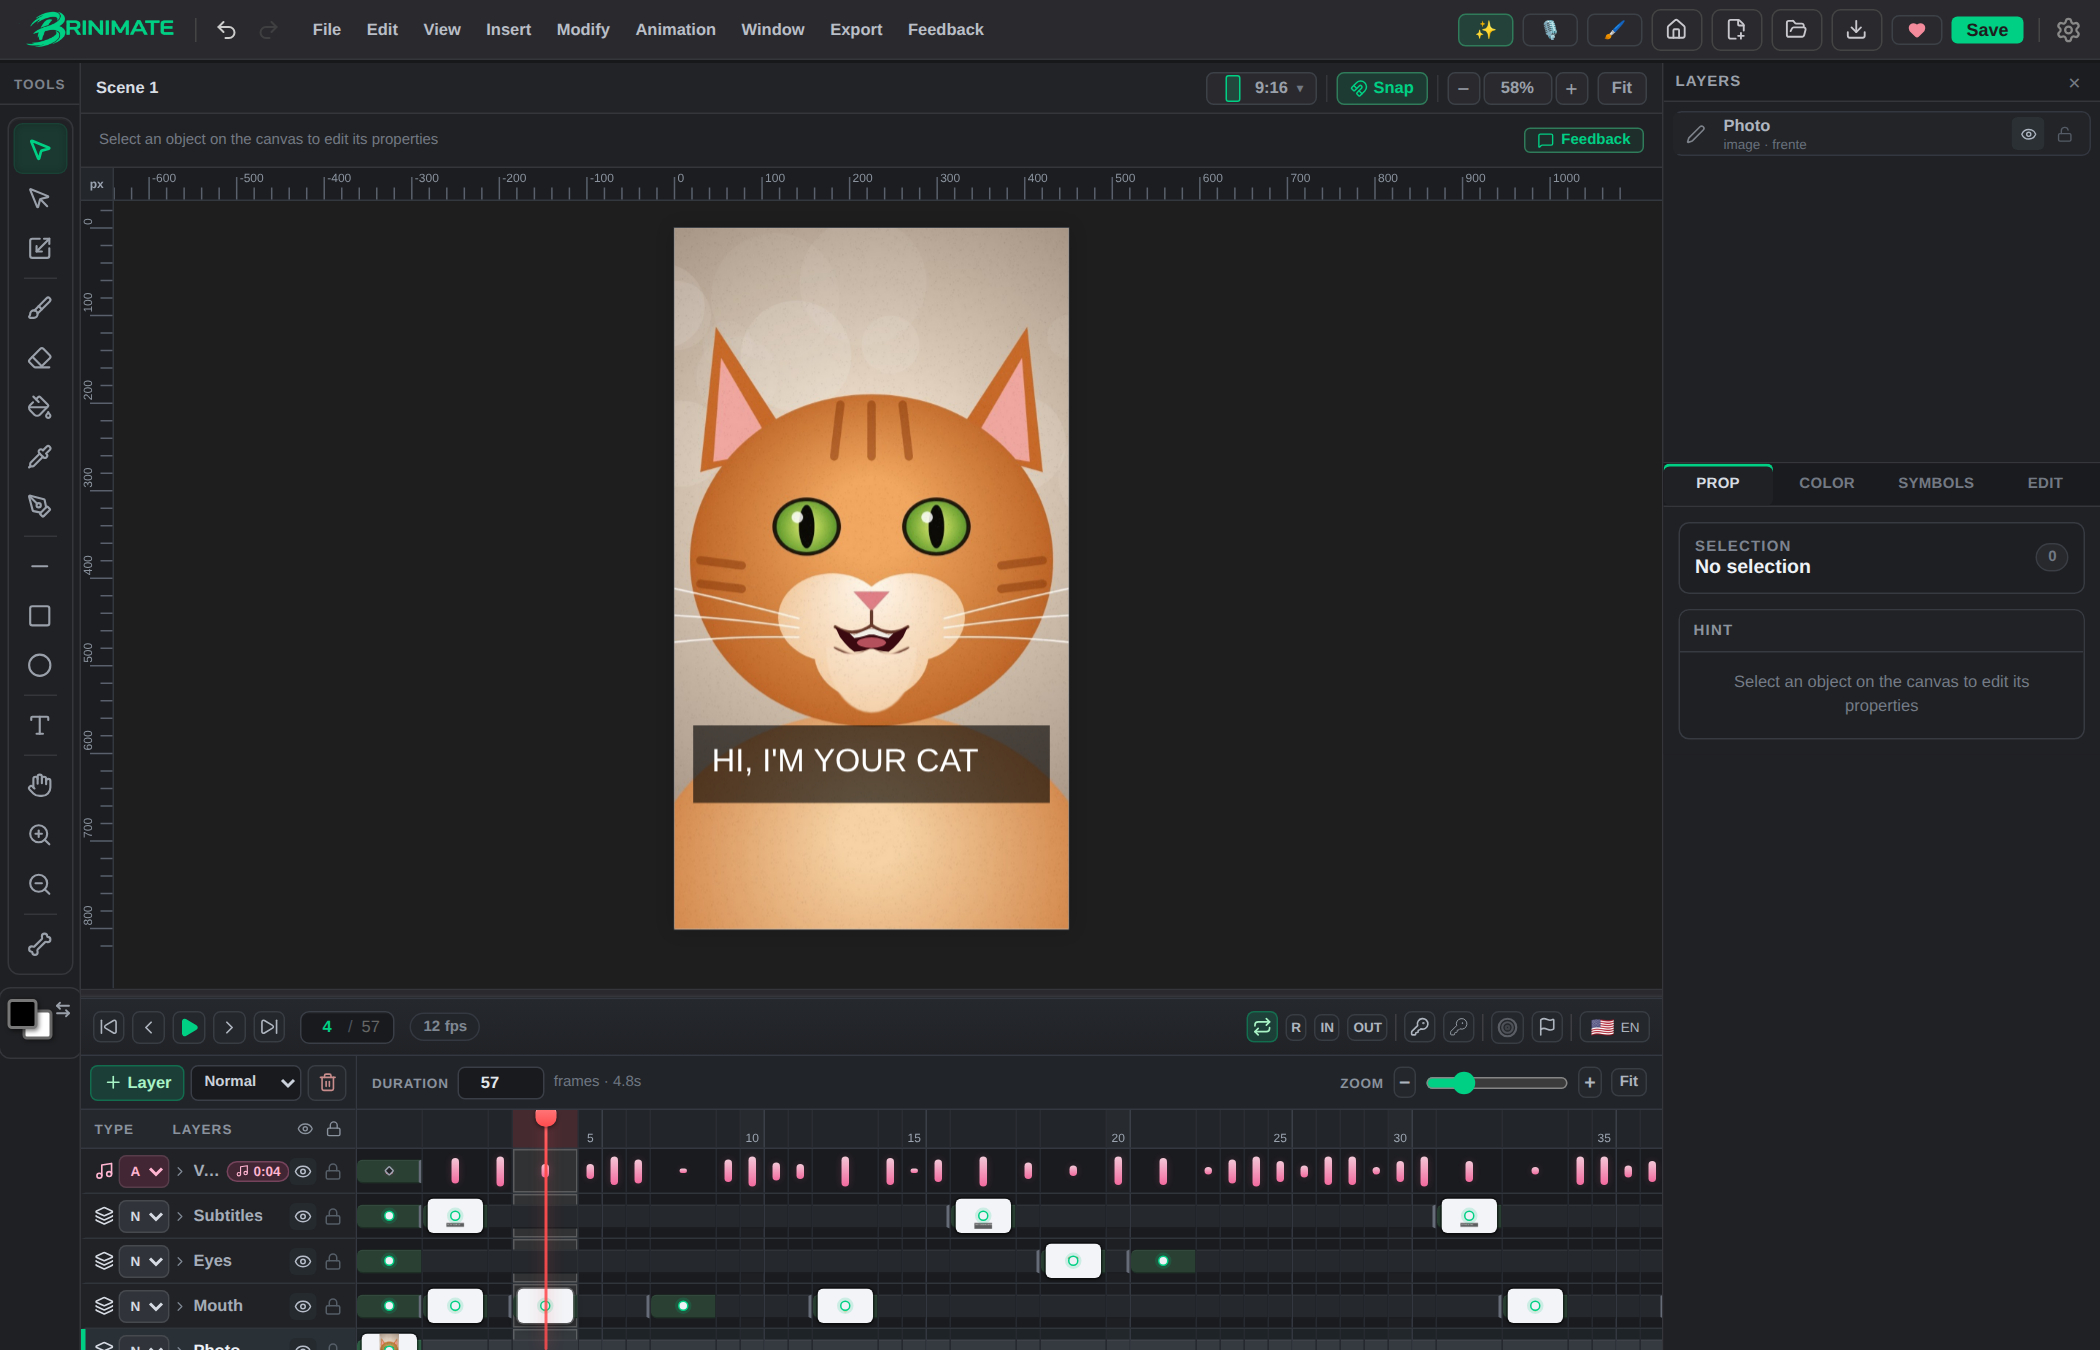Delete layer with trash icon
The image size is (2100, 1350).
(327, 1082)
